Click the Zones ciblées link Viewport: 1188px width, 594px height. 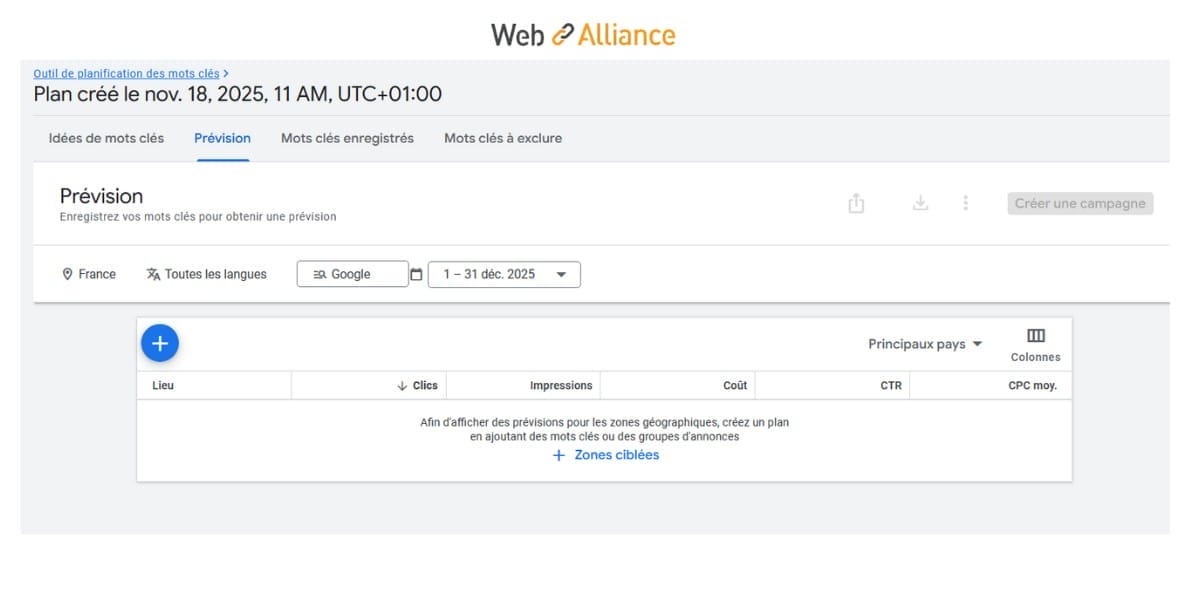click(x=606, y=455)
